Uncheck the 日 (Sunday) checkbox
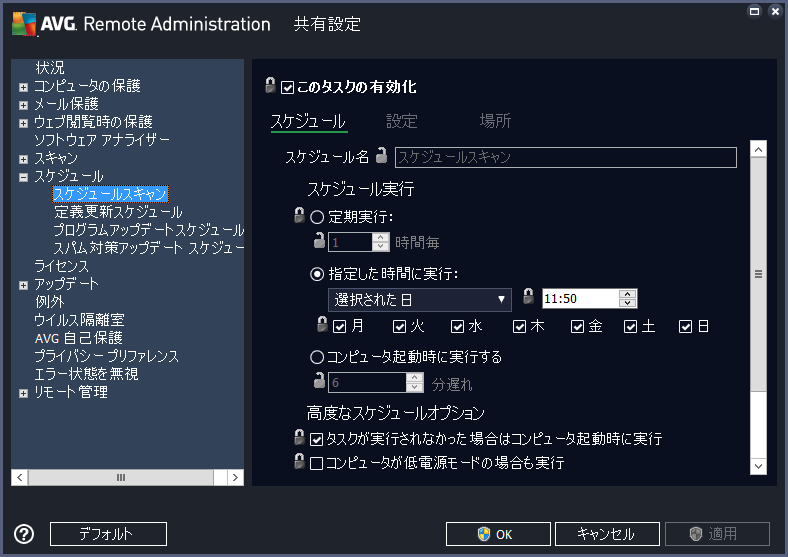The width and height of the screenshot is (788, 557). click(x=685, y=327)
